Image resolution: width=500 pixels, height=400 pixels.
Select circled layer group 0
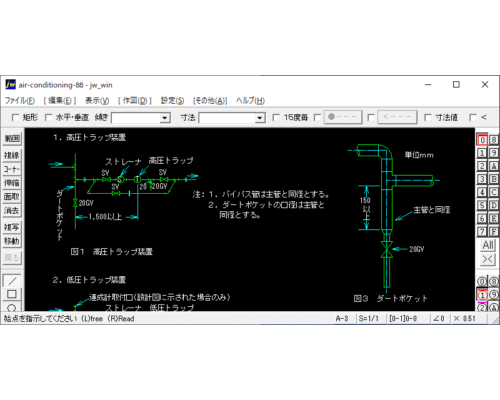pyautogui.click(x=482, y=282)
